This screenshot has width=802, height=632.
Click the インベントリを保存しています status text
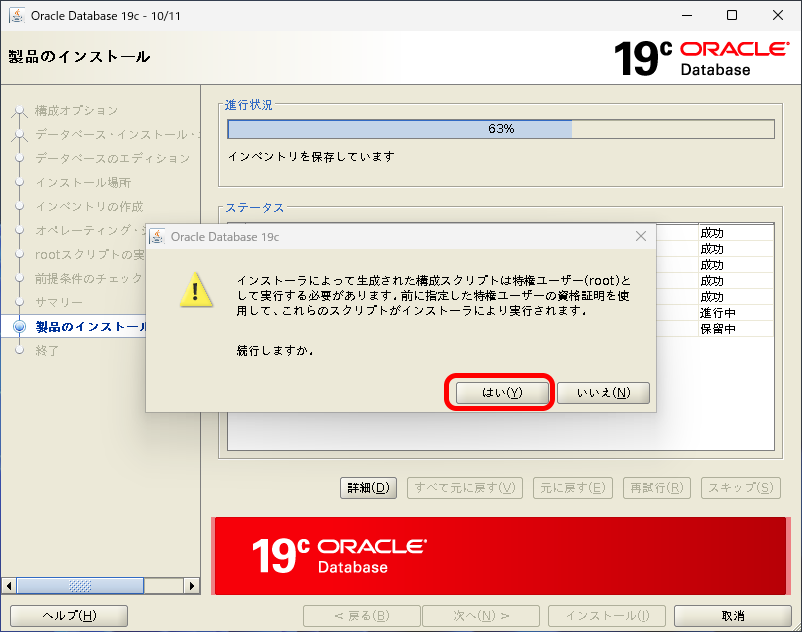coord(311,156)
